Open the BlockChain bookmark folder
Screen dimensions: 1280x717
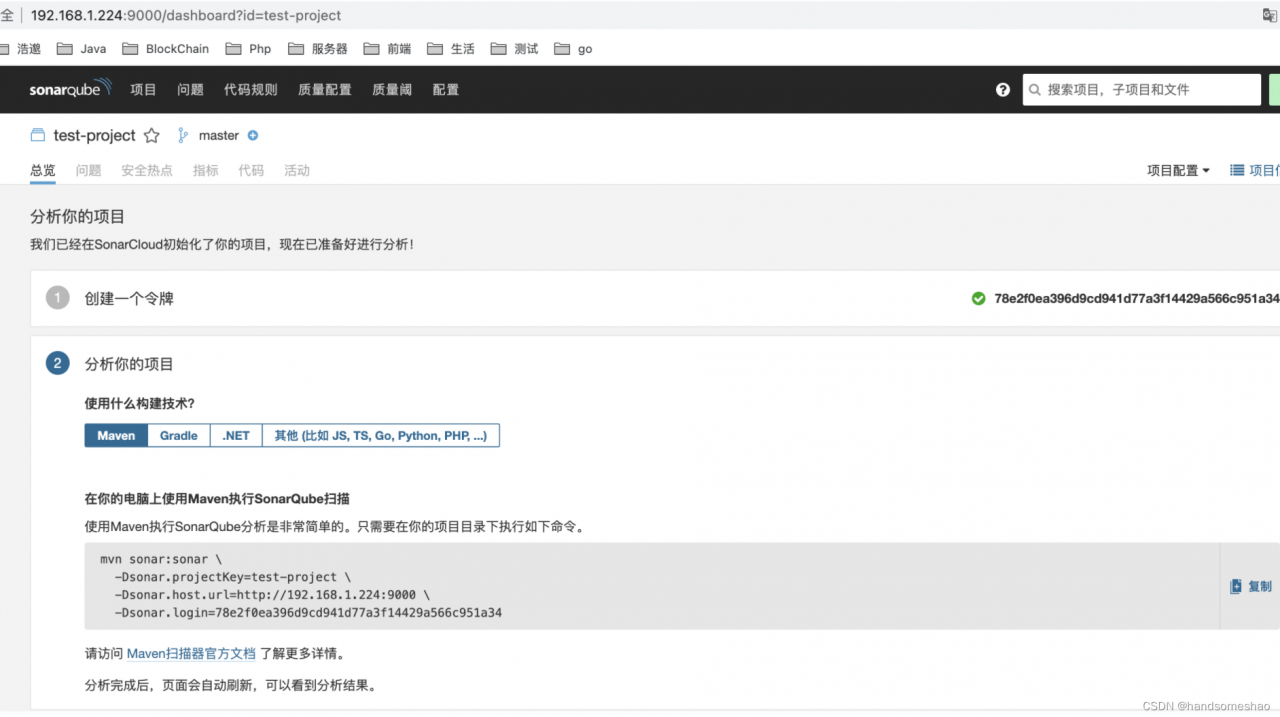pyautogui.click(x=166, y=48)
